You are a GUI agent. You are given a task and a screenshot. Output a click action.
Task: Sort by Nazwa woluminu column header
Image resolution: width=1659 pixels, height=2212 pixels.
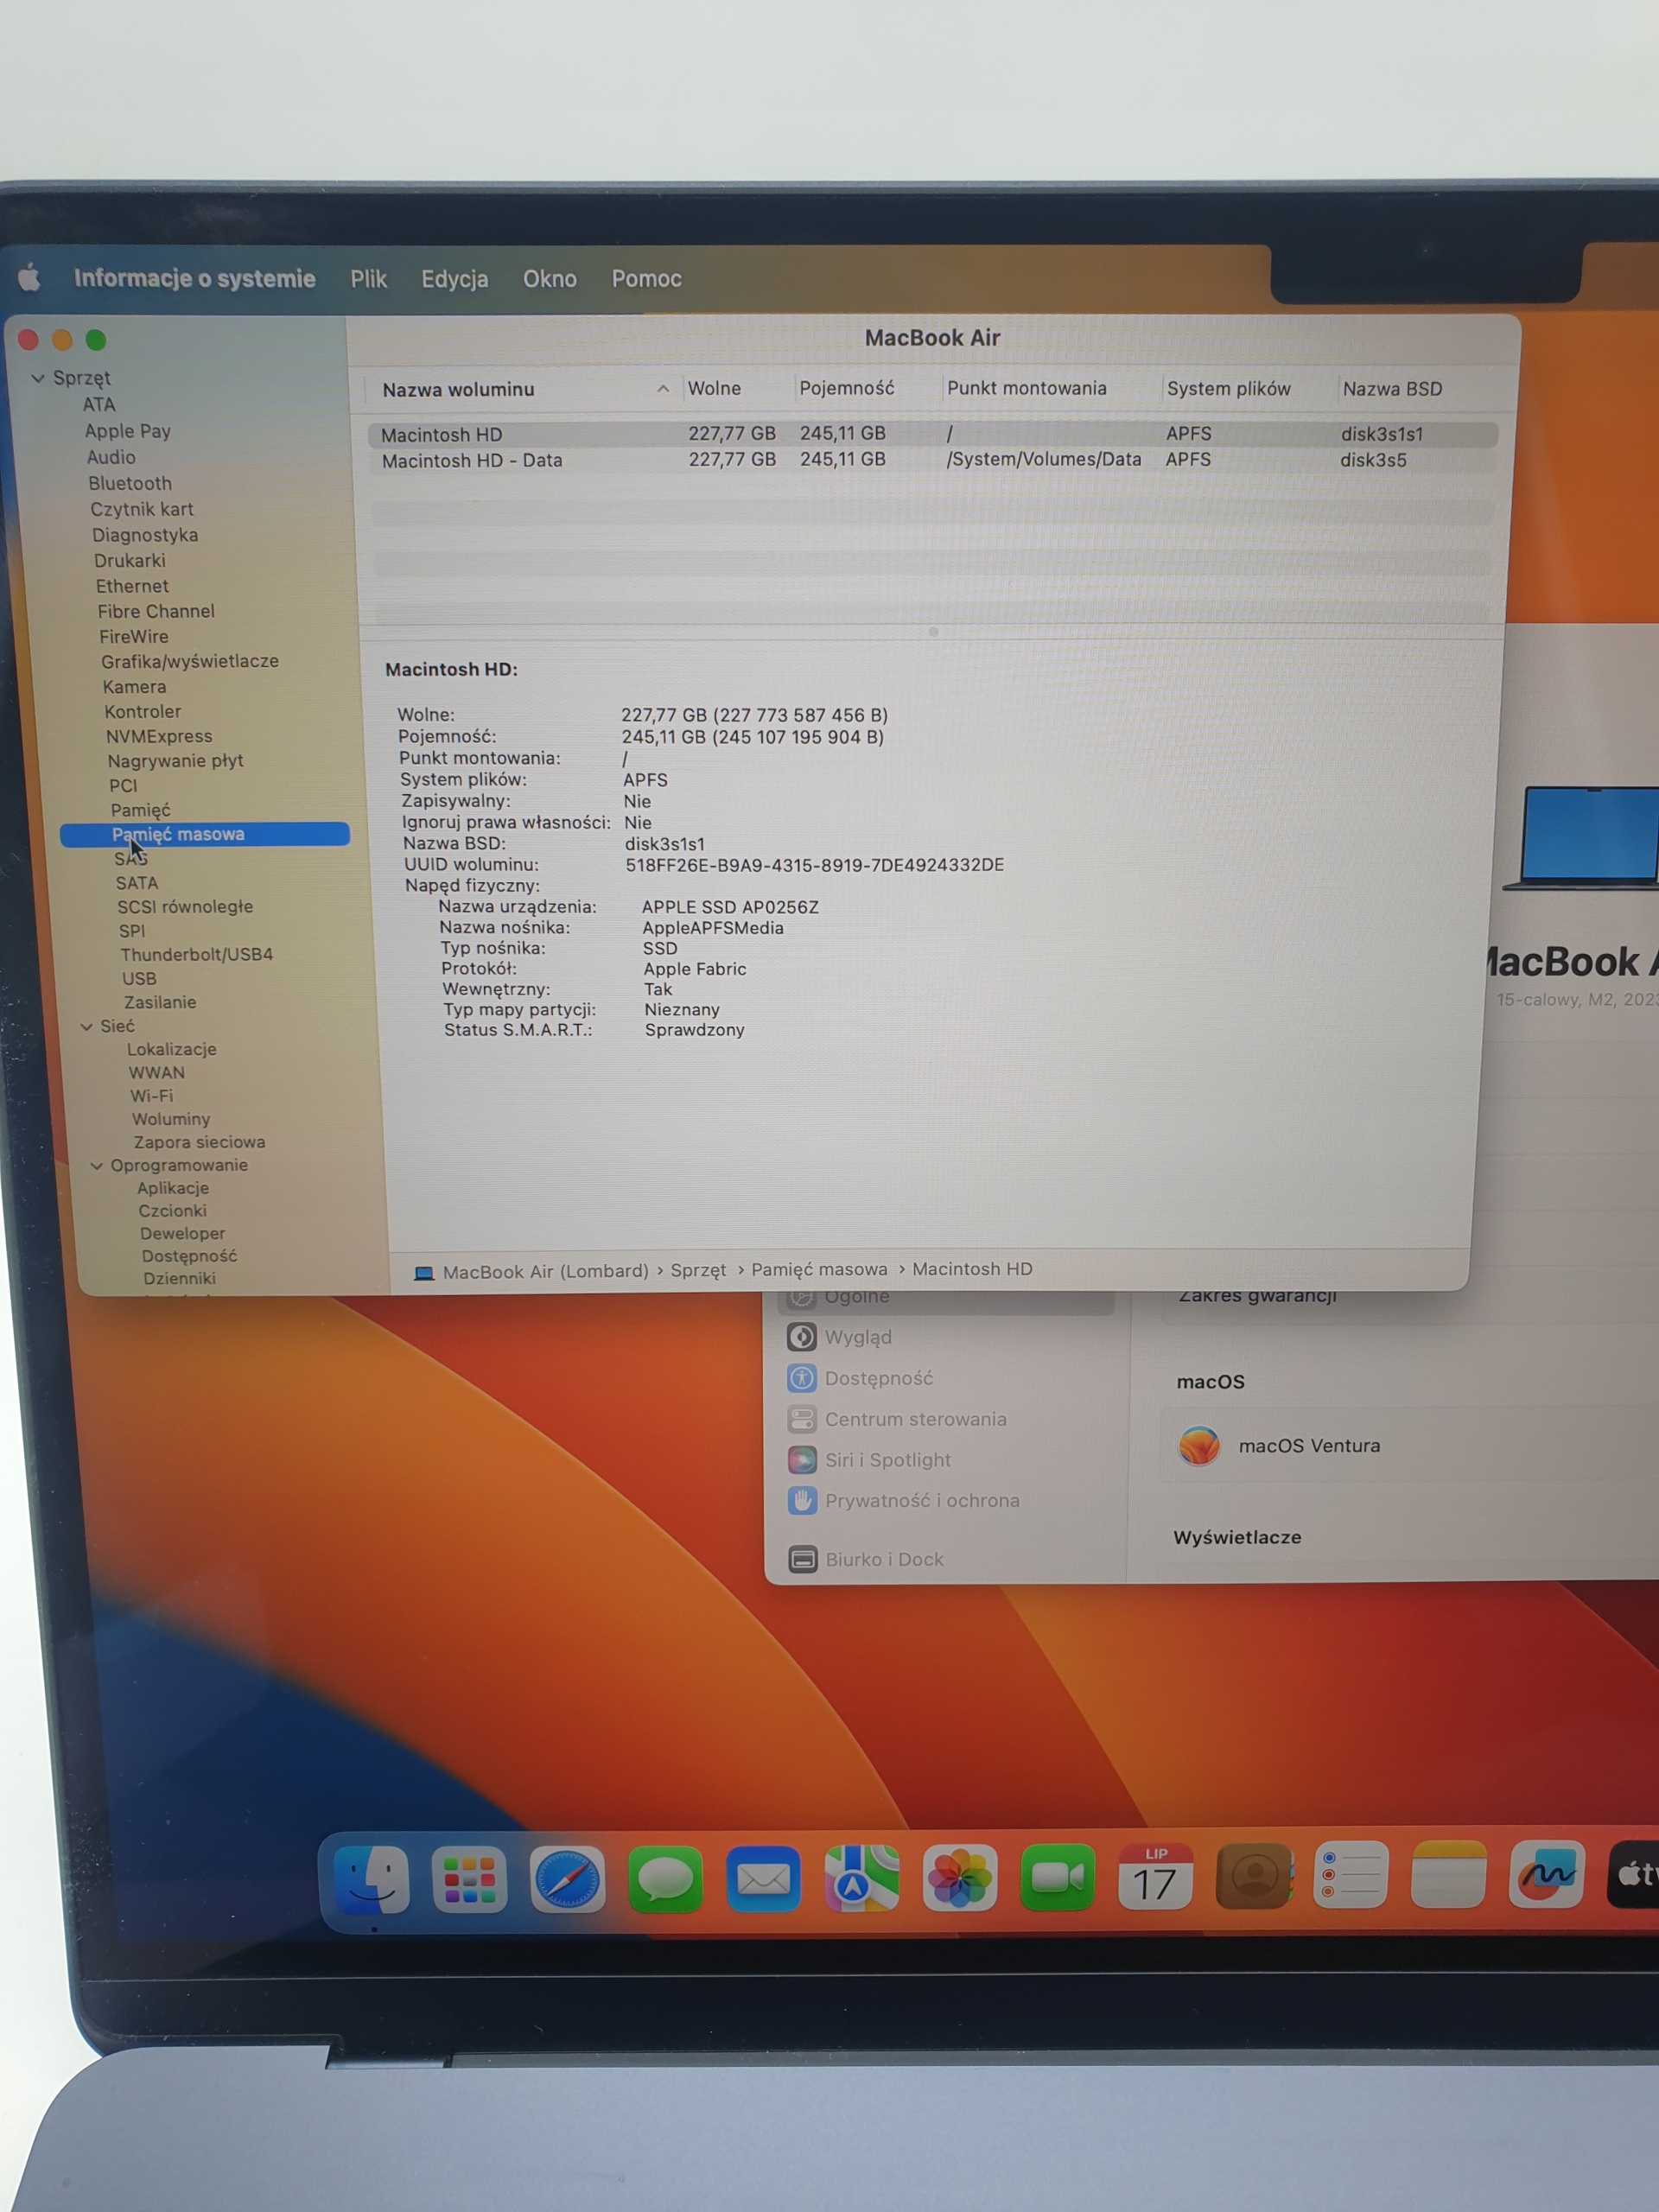[458, 389]
